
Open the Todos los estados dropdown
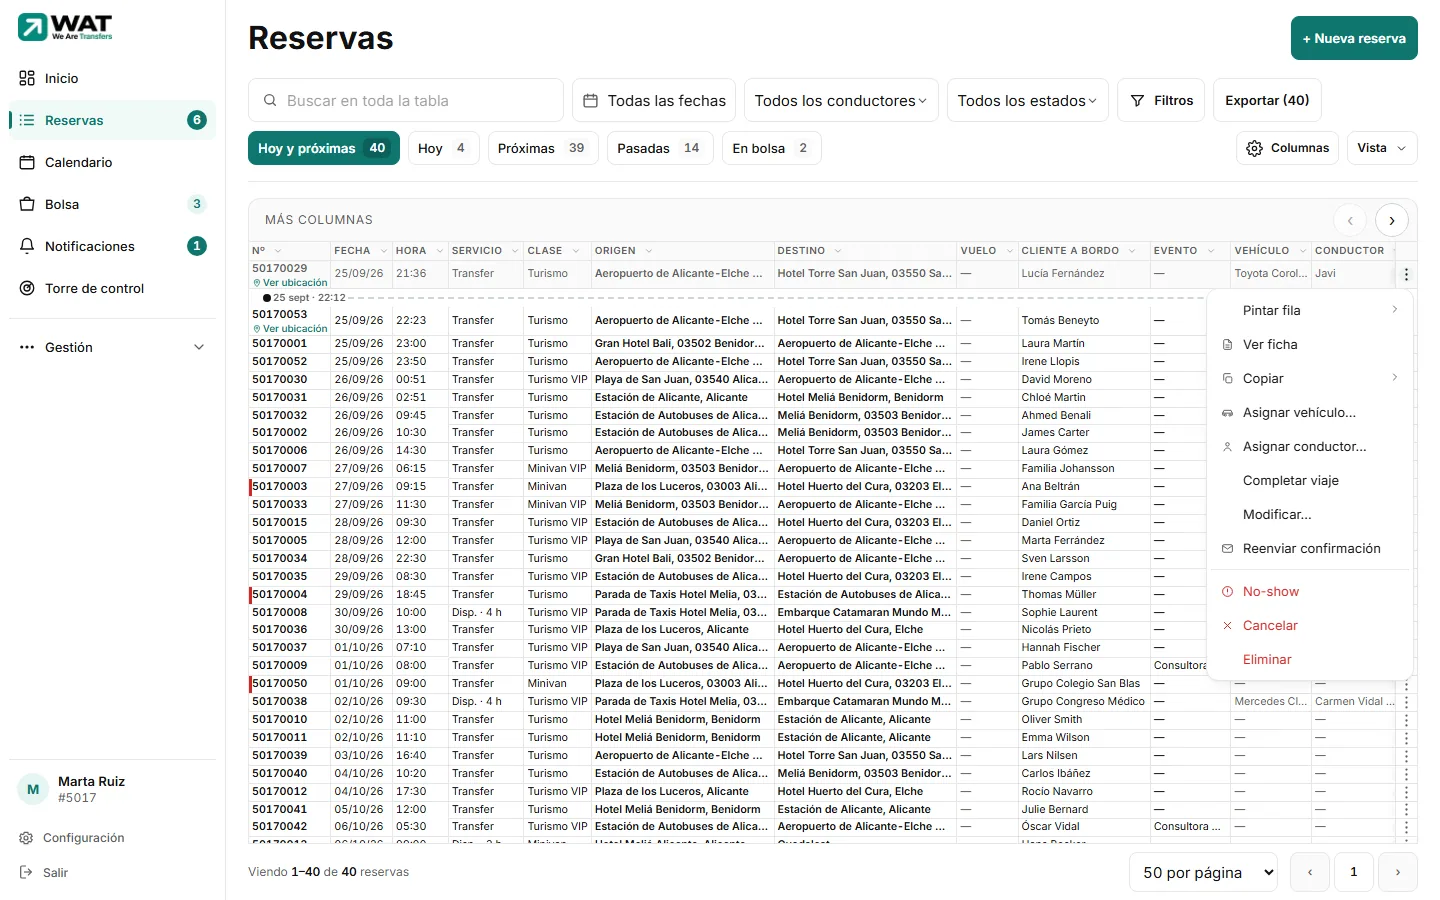click(x=1027, y=100)
